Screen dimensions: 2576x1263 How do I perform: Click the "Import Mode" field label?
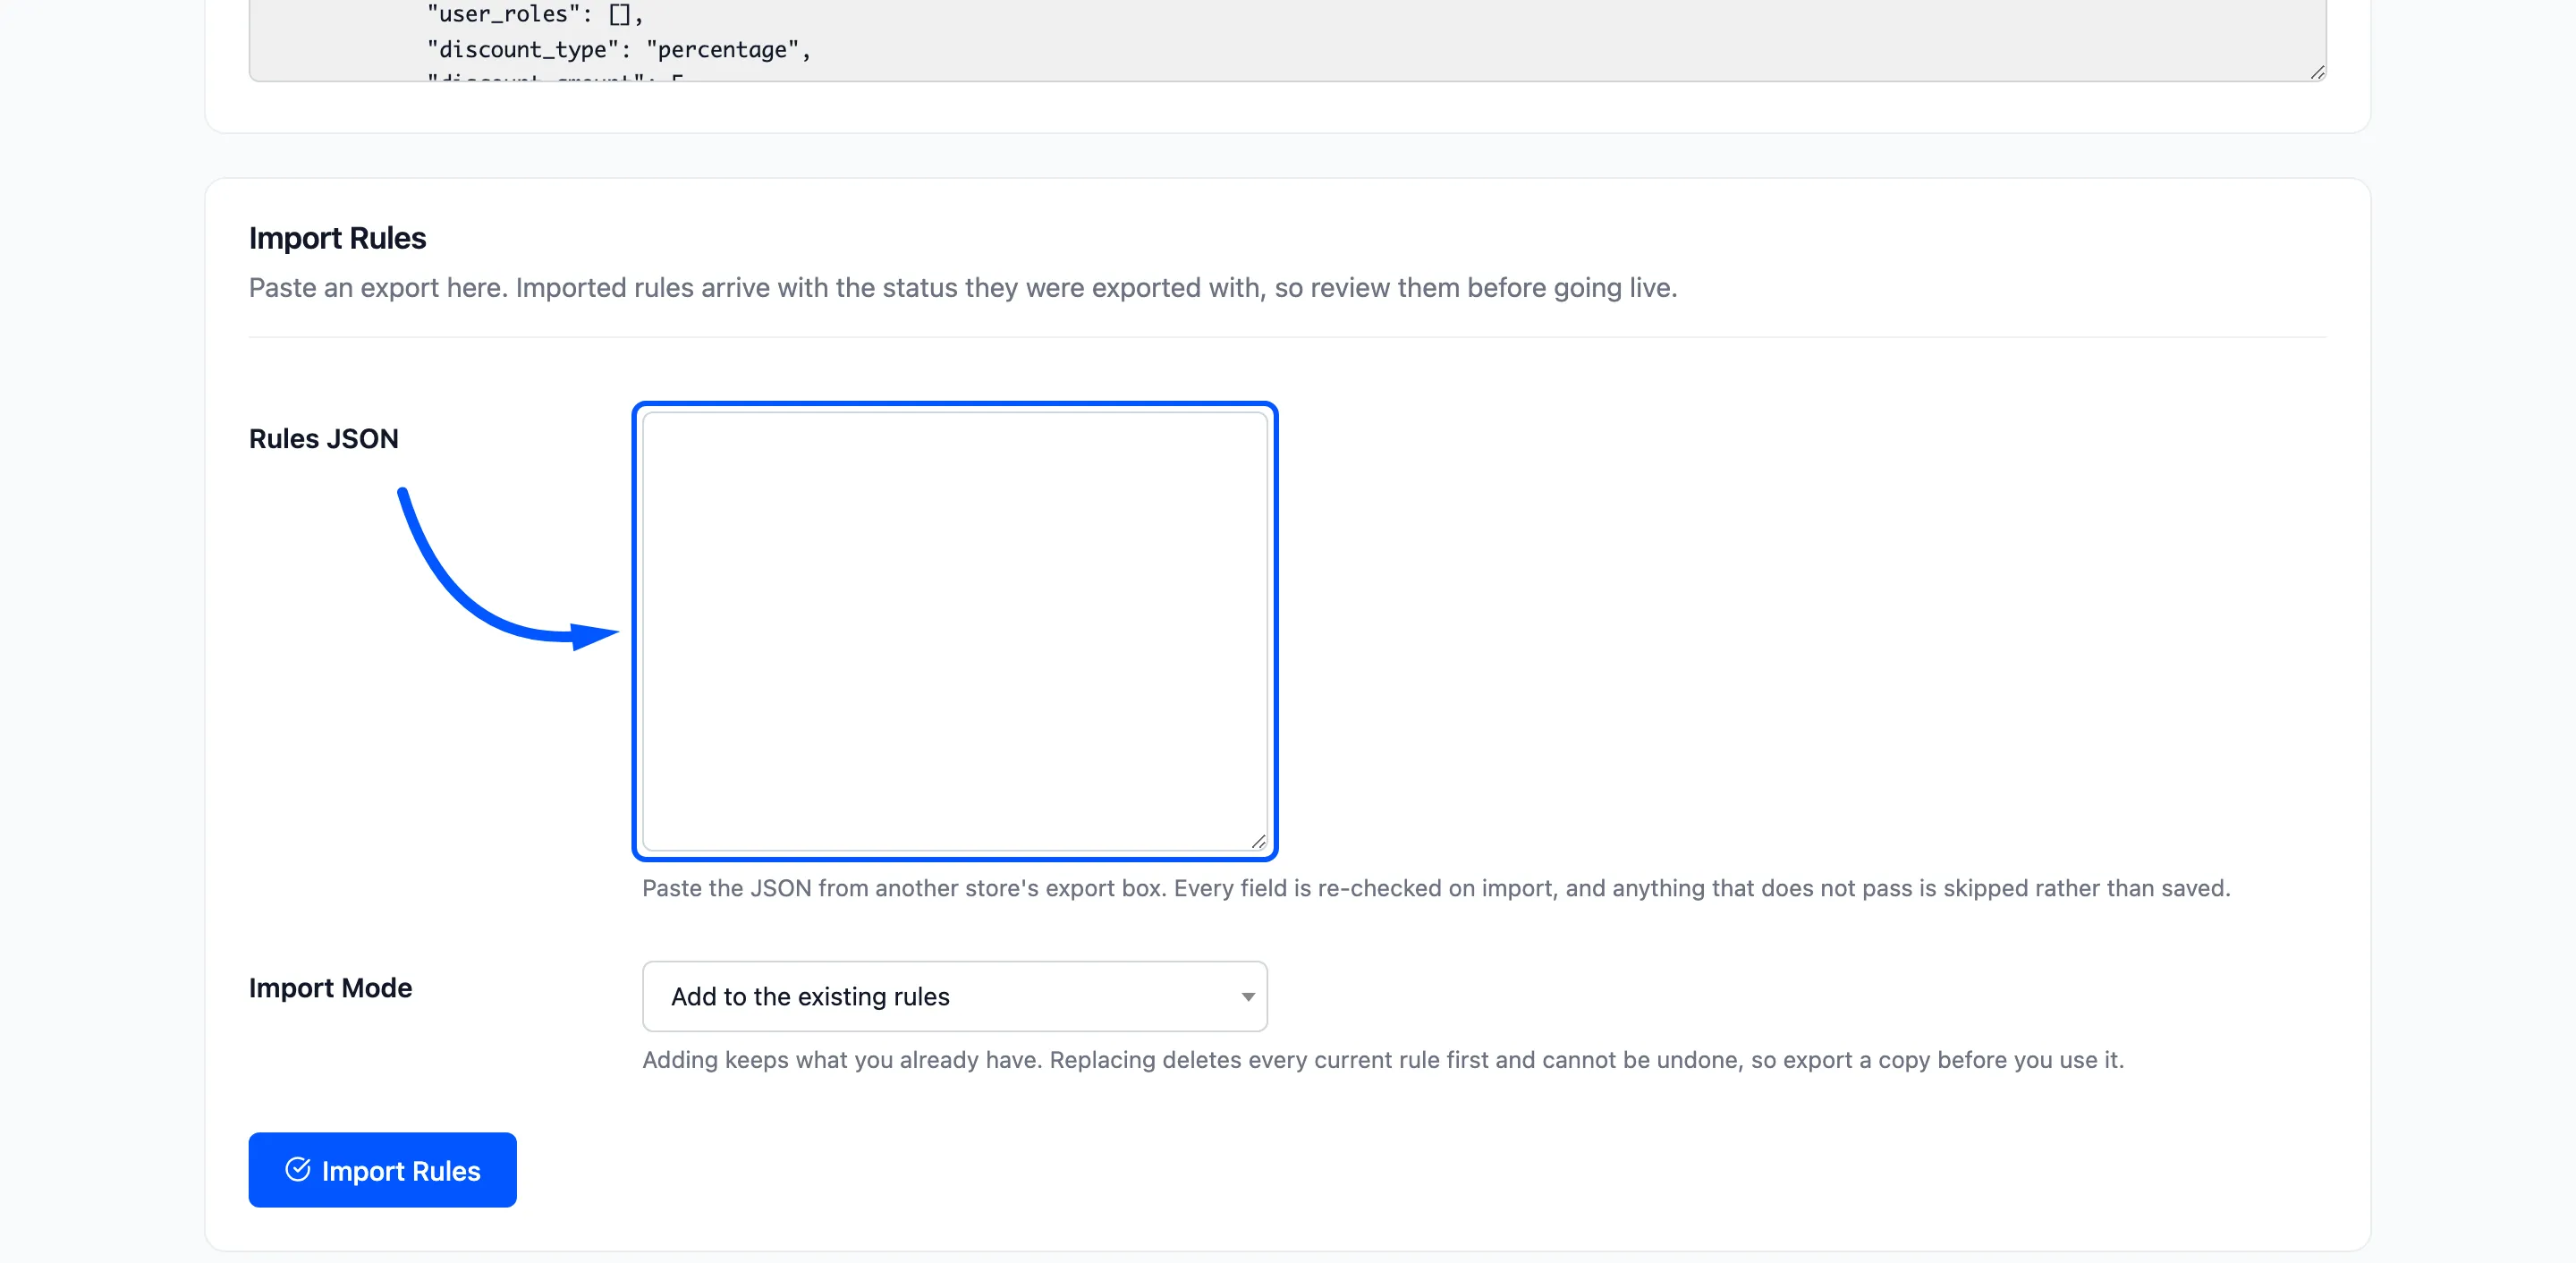point(330,987)
